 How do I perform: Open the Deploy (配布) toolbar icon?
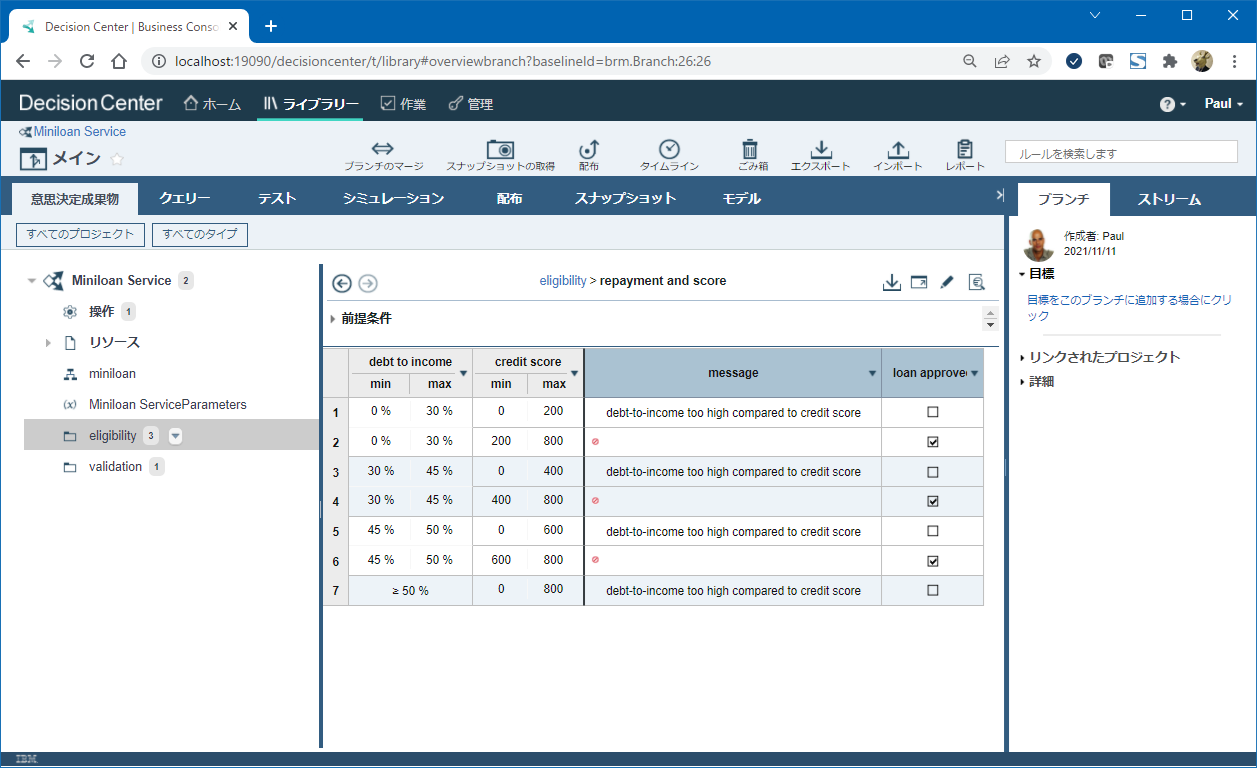589,149
